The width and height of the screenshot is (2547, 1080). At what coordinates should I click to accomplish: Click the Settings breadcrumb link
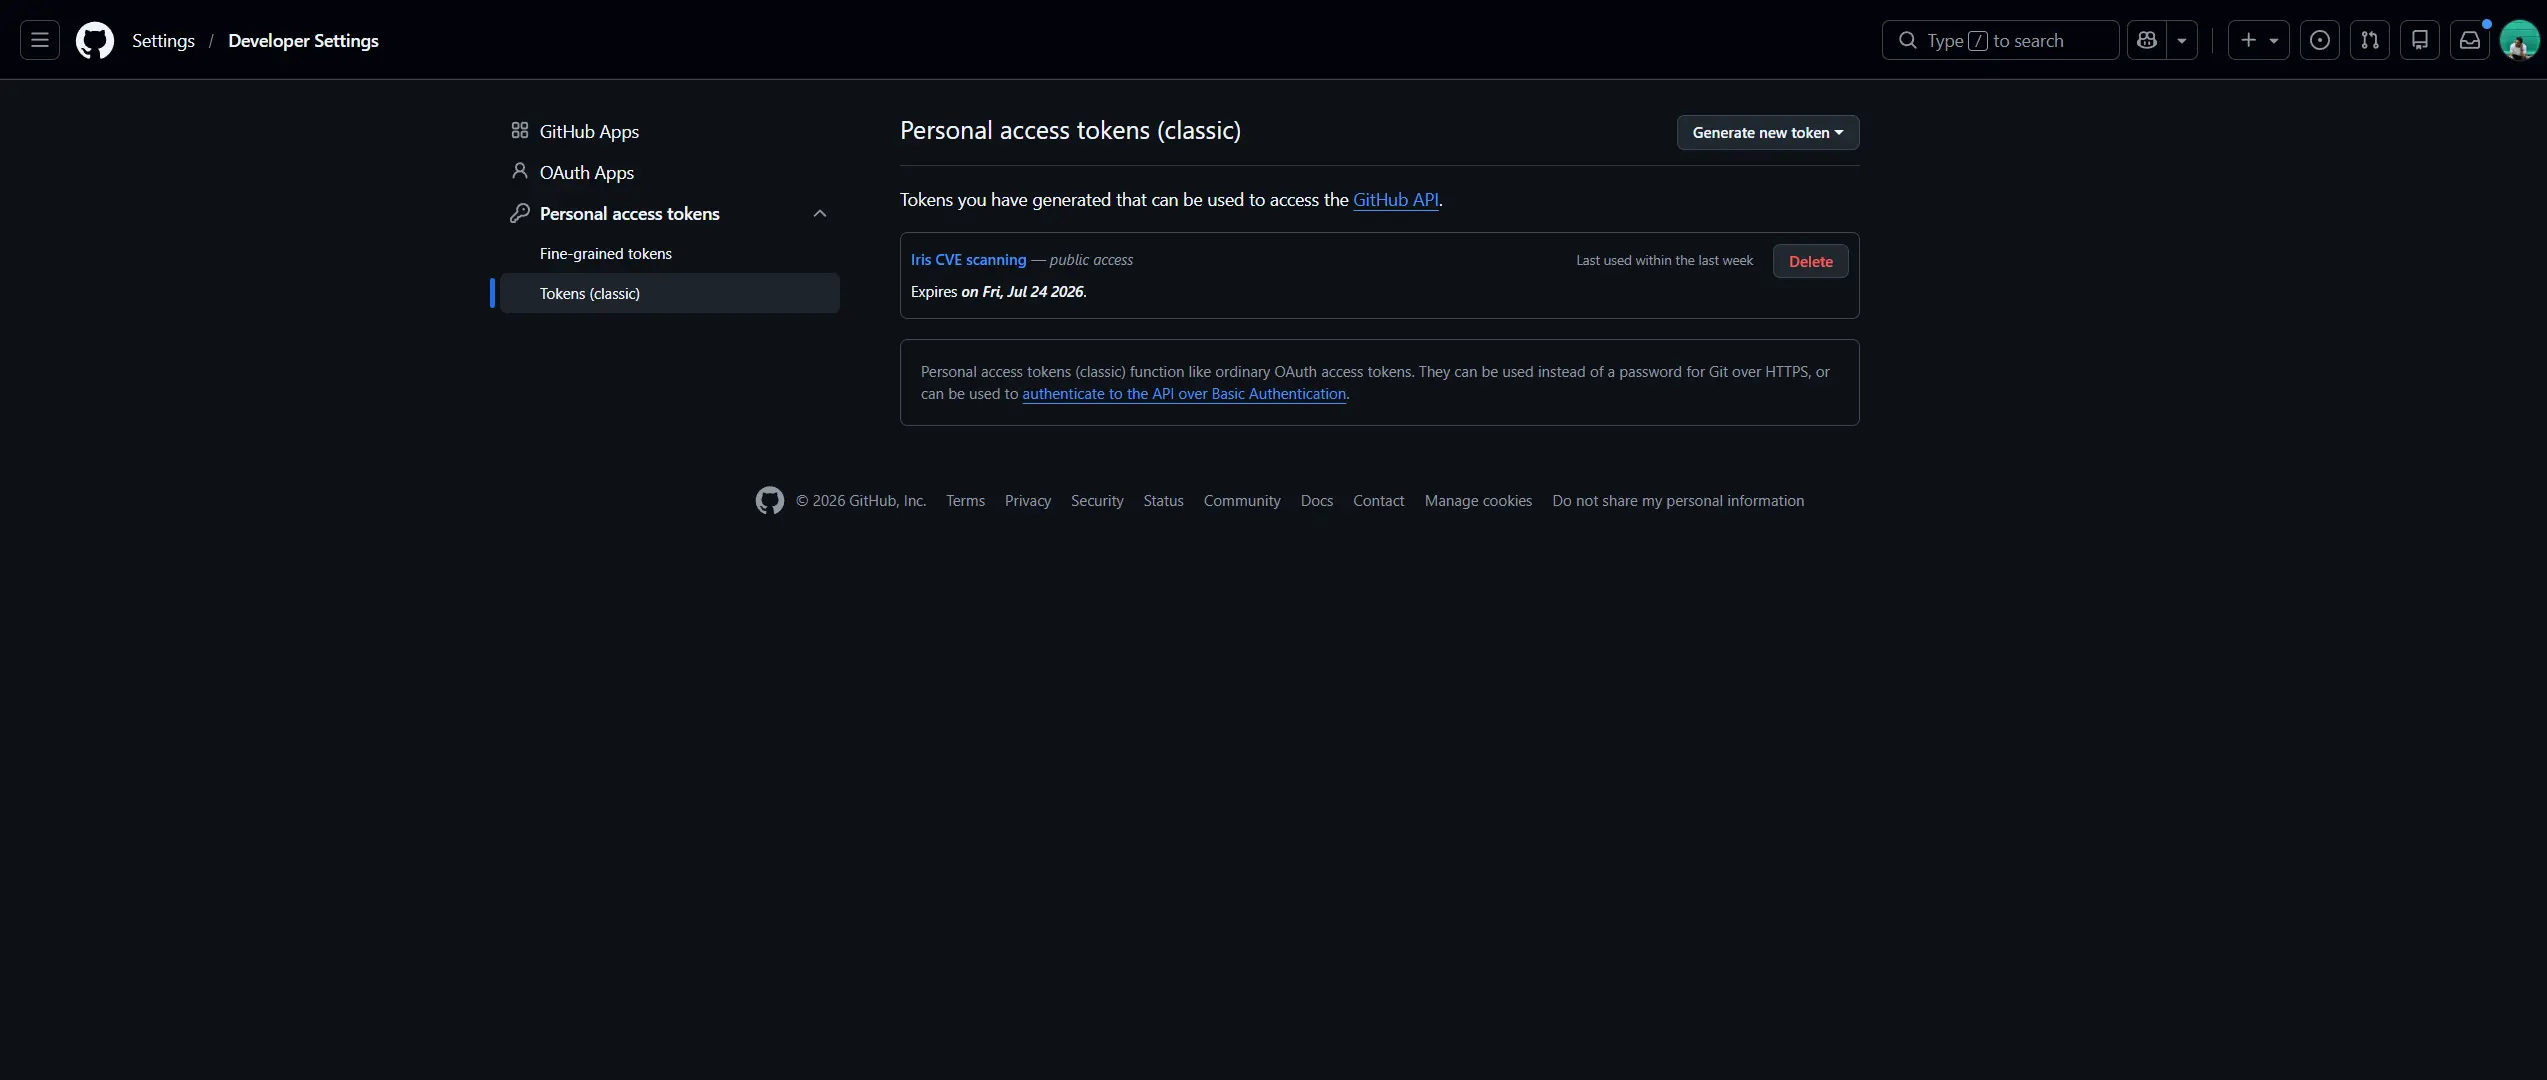[x=163, y=41]
